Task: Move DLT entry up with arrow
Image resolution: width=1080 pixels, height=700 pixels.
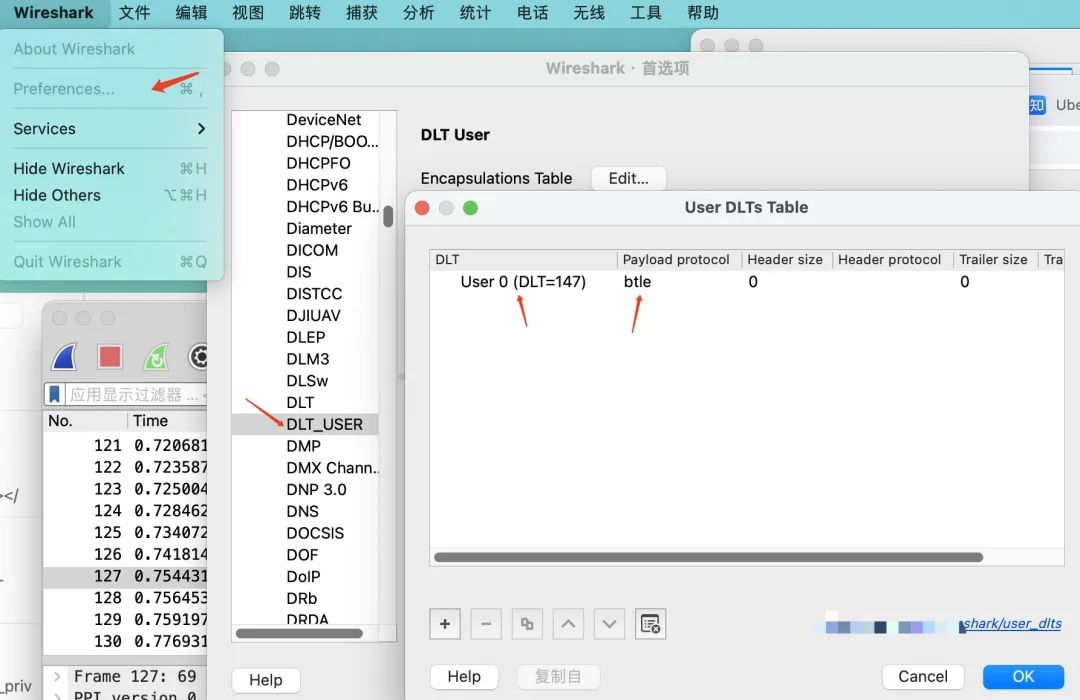Action: tap(568, 624)
